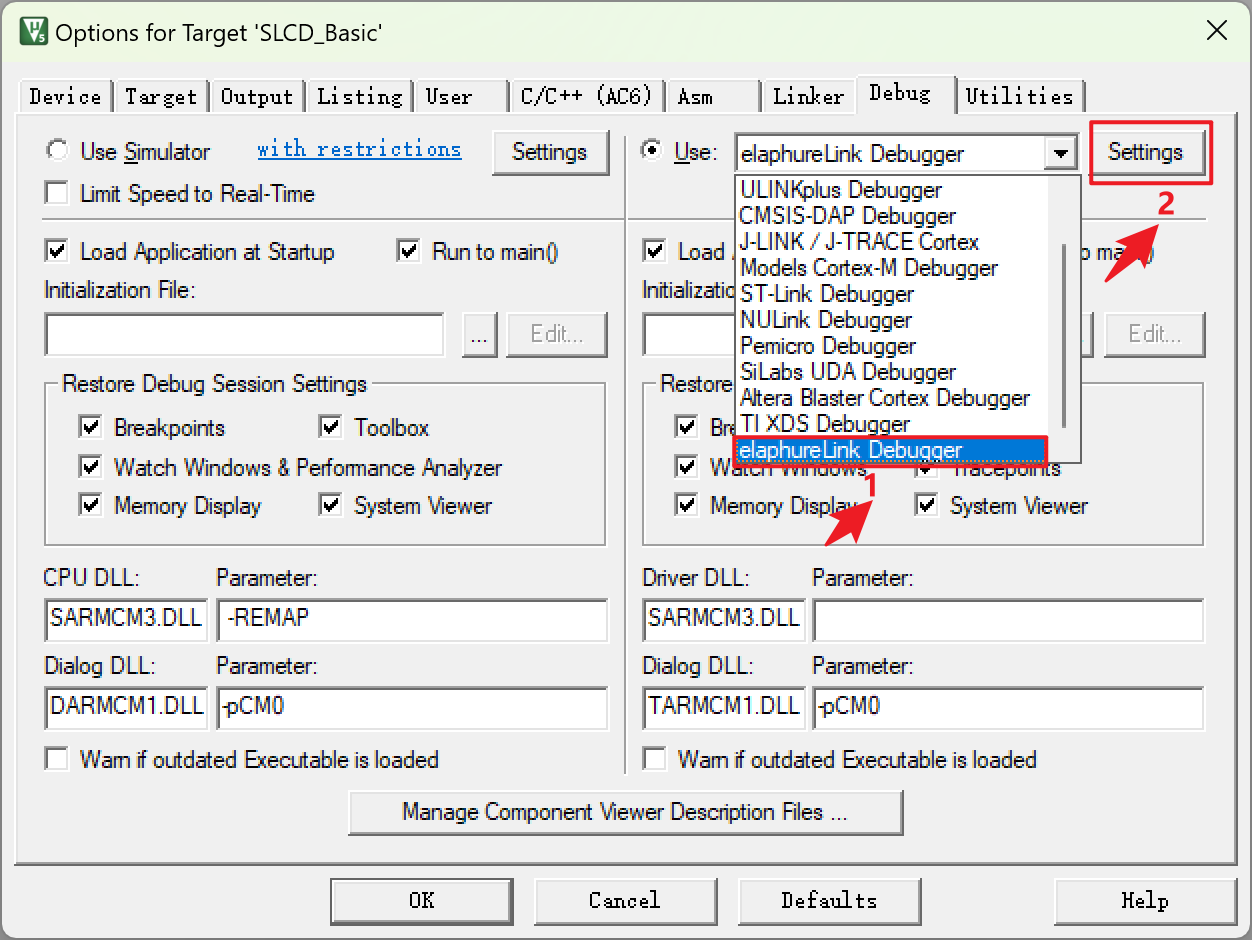
Task: Close the Options for Target dialog
Action: [1216, 31]
